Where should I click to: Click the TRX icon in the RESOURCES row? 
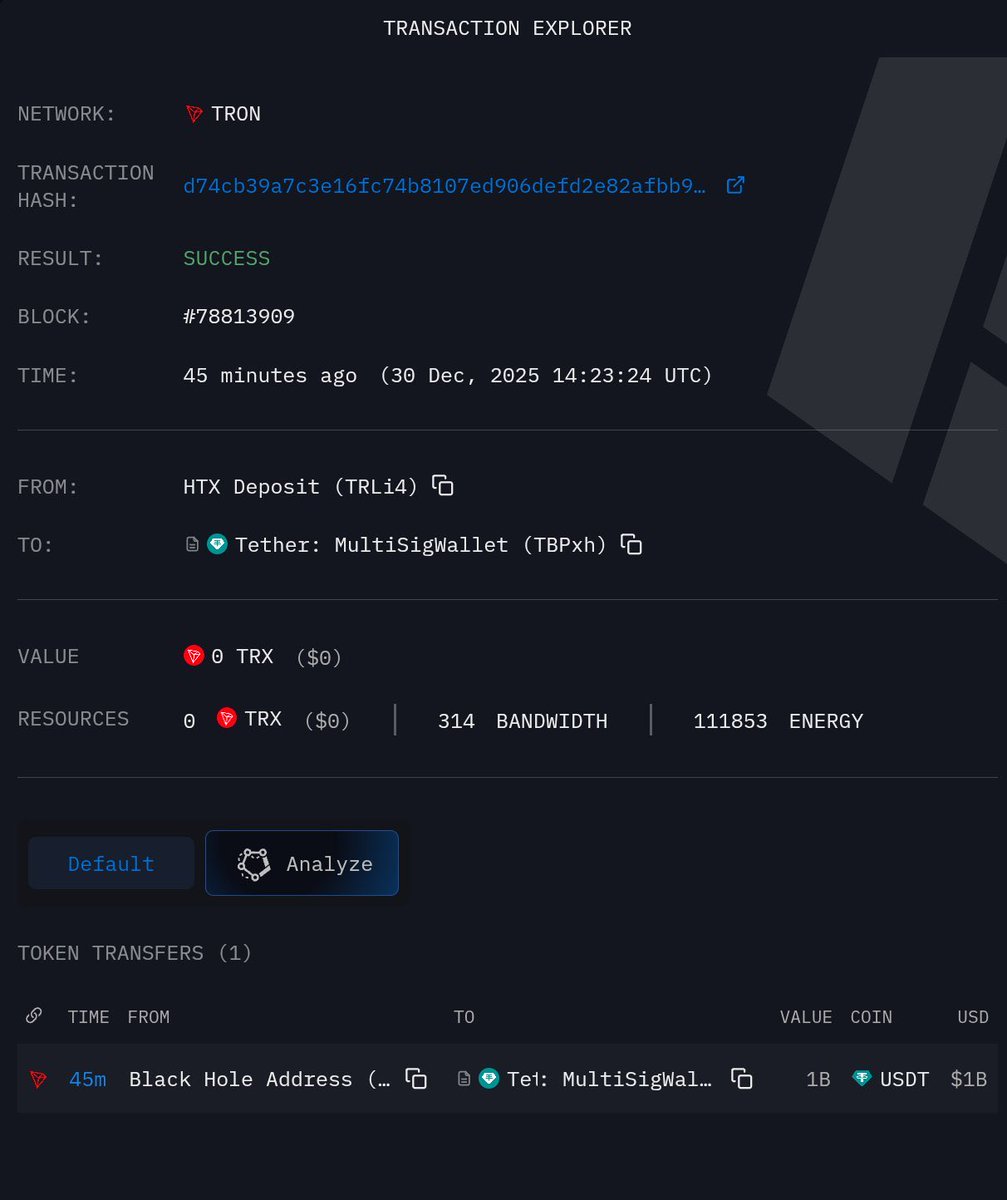[227, 718]
